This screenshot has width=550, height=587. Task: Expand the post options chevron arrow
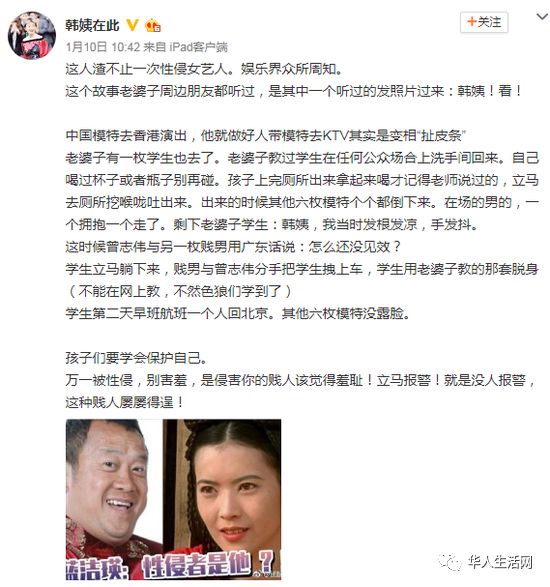542,16
